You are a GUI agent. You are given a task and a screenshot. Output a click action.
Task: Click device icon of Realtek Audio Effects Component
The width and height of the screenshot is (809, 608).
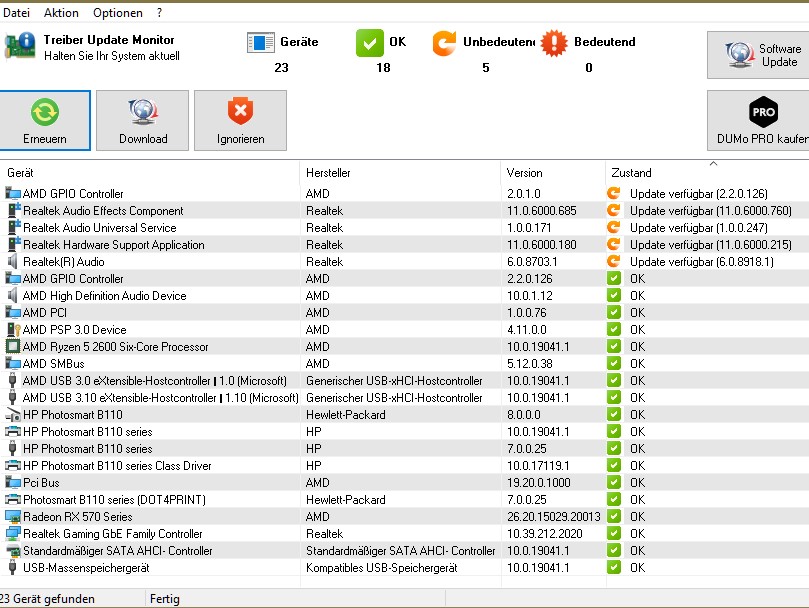[14, 211]
